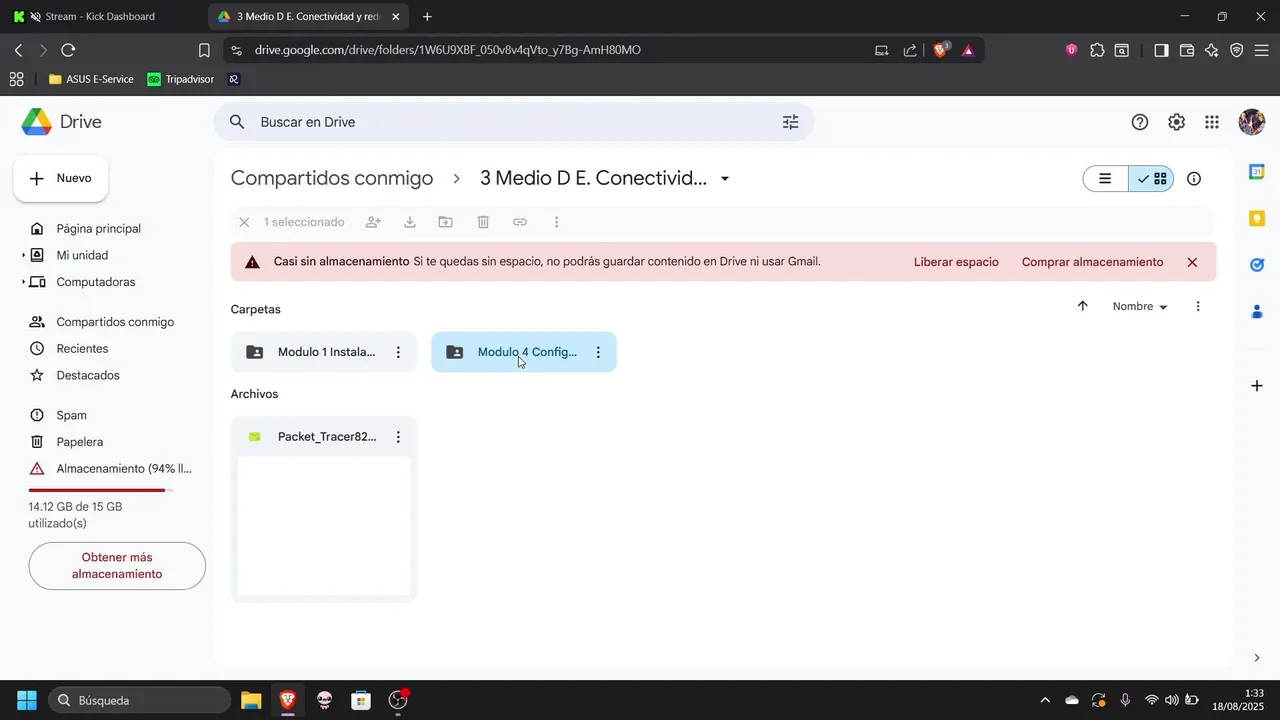
Task: Click Liberar espacio link
Action: 956,262
